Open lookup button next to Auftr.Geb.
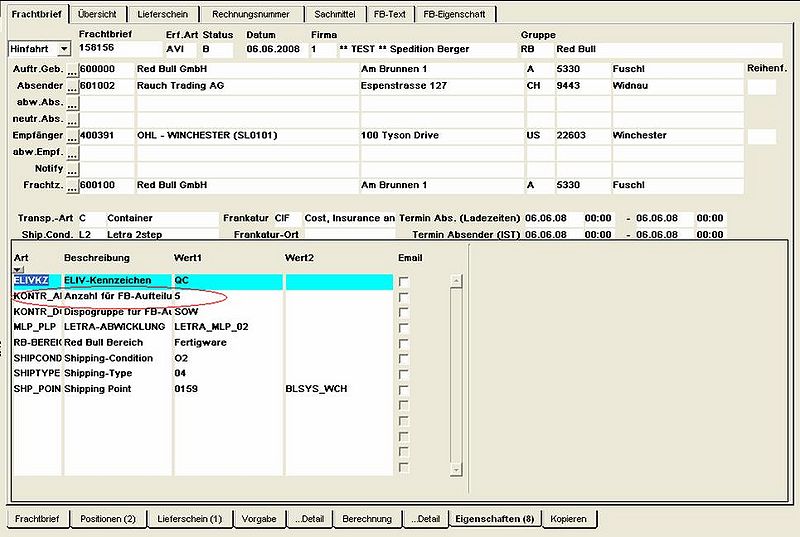The image size is (800, 537). pos(72,70)
